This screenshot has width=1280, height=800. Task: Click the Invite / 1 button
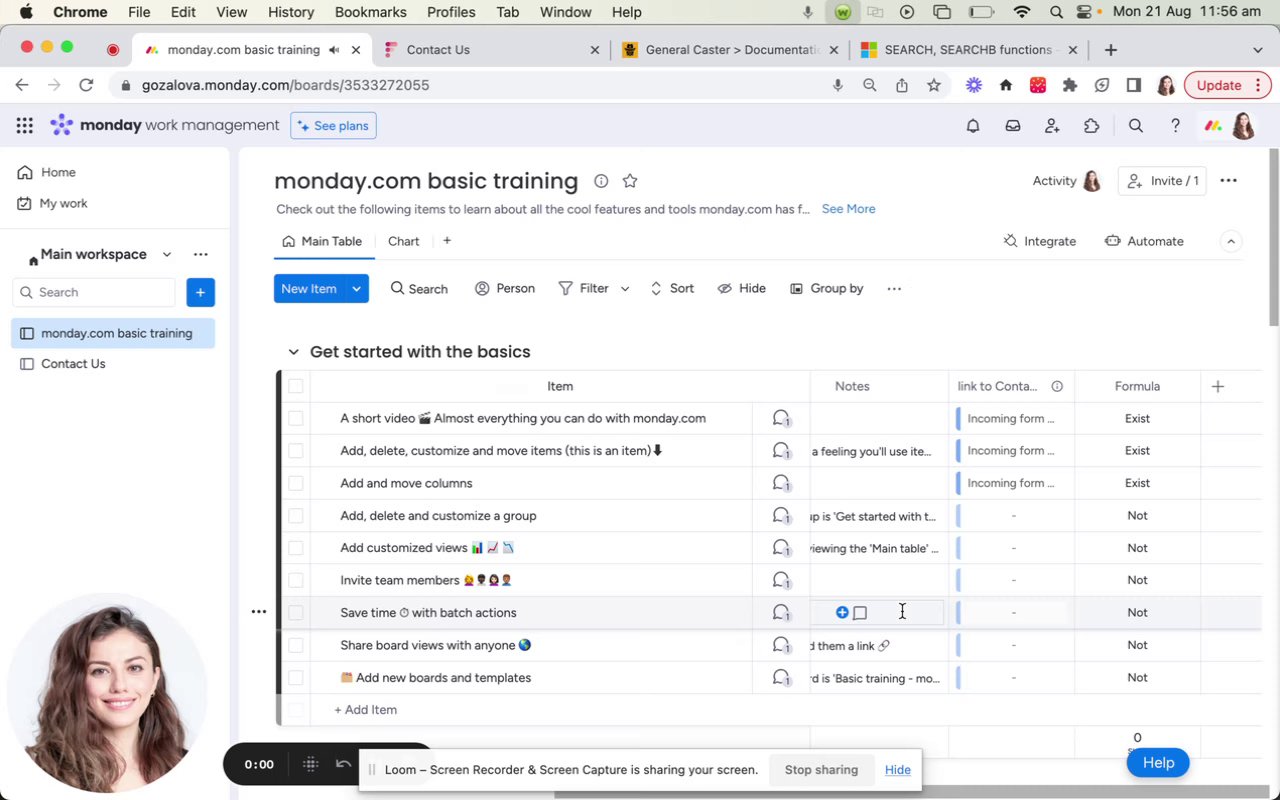coord(1162,181)
